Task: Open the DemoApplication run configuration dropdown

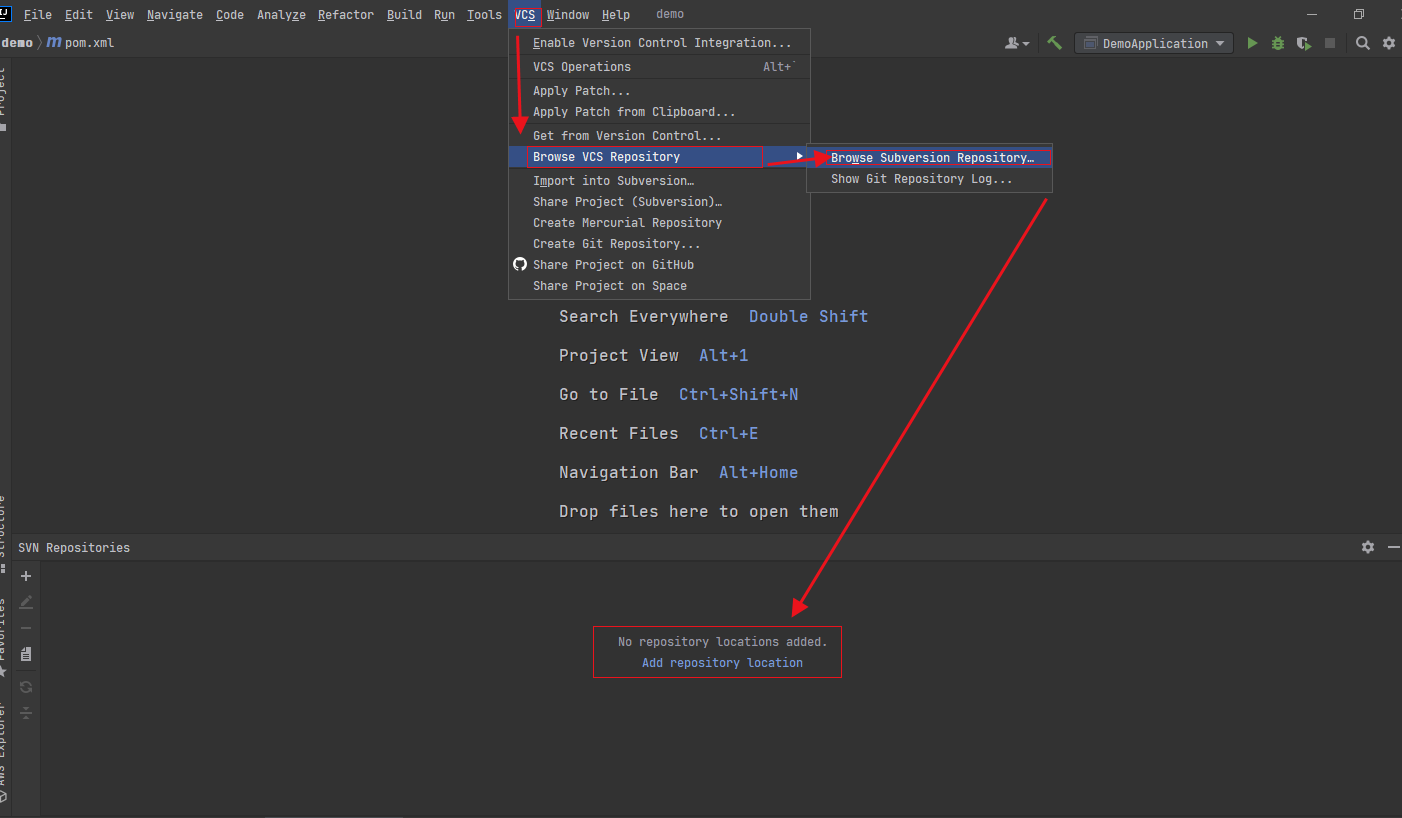Action: point(1155,43)
